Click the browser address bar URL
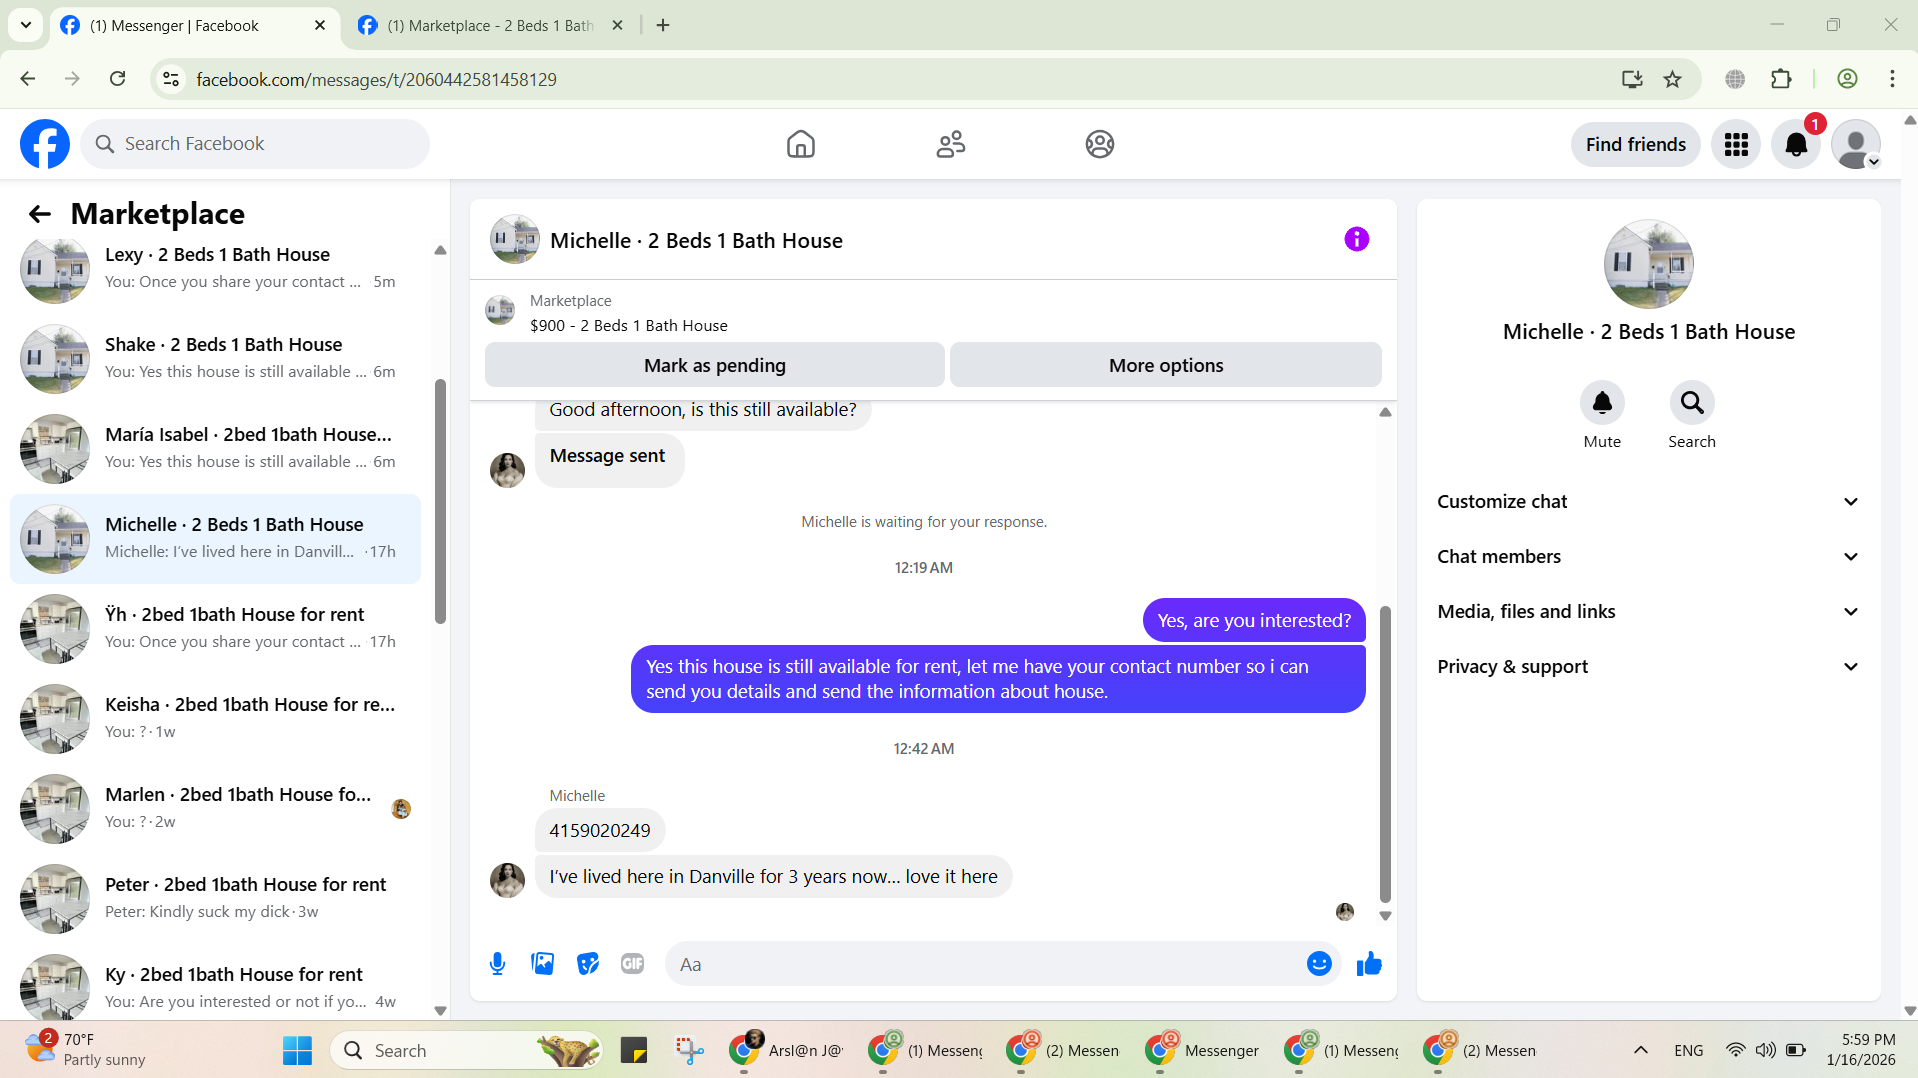The image size is (1918, 1078). tap(376, 79)
